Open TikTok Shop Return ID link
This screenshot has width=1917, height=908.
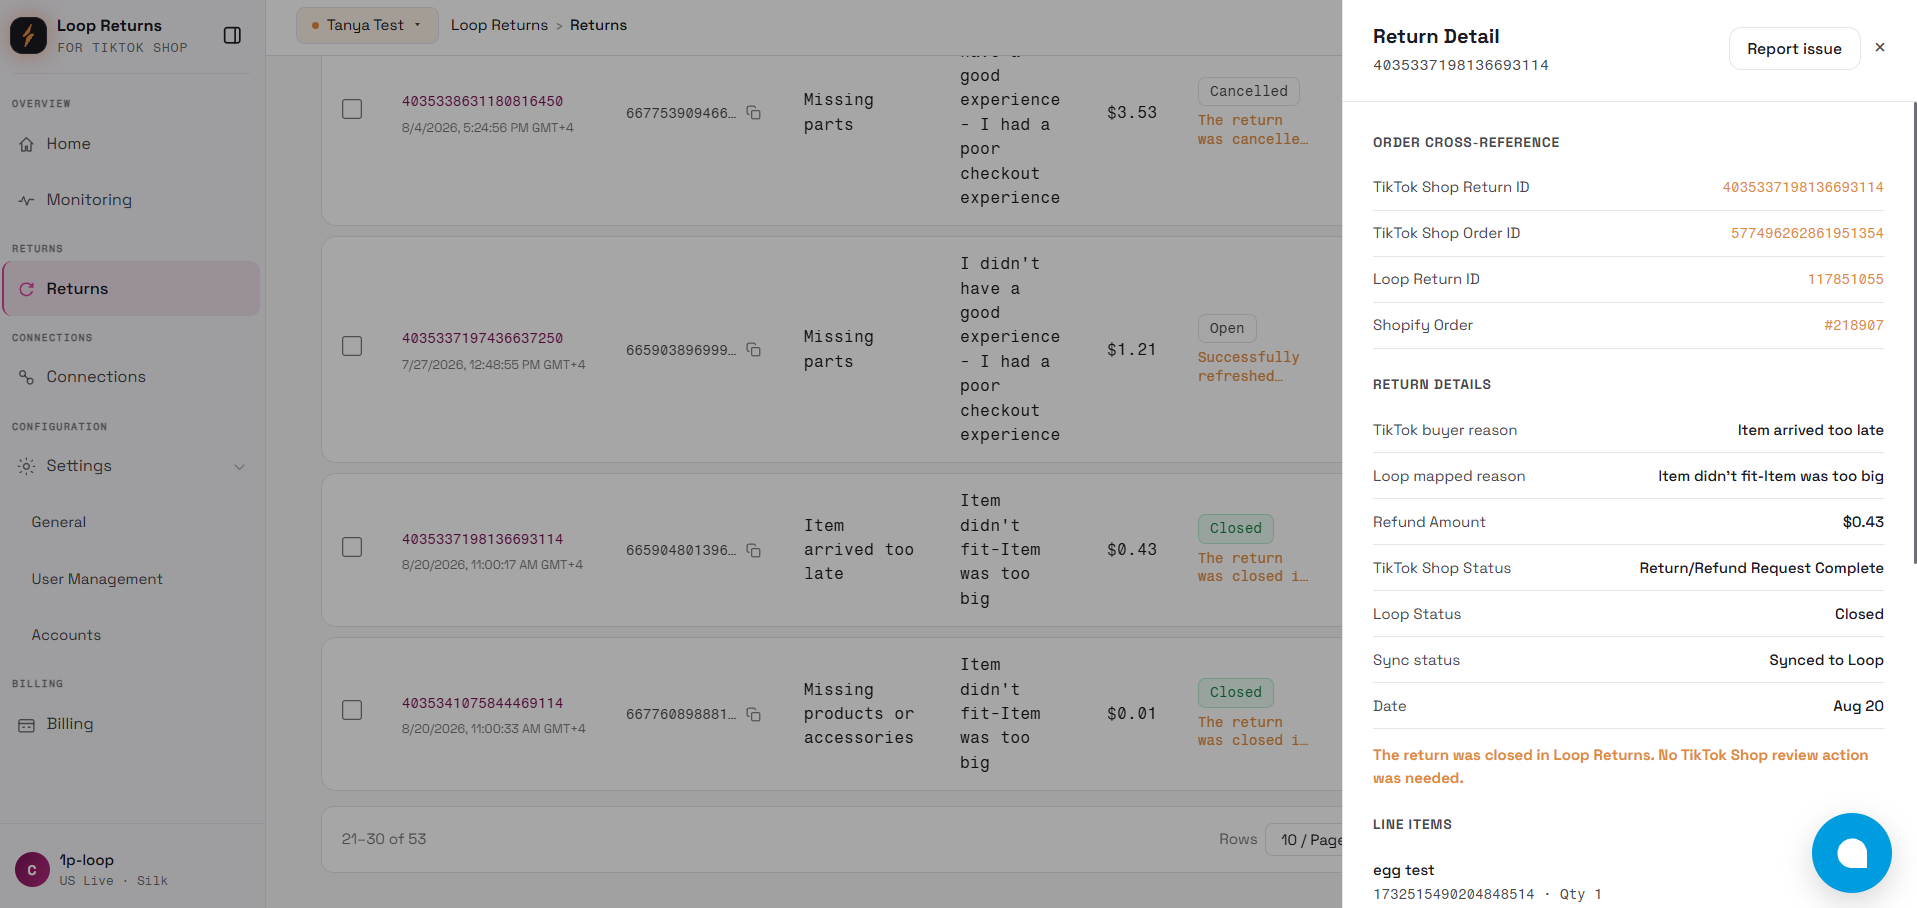(x=1802, y=187)
